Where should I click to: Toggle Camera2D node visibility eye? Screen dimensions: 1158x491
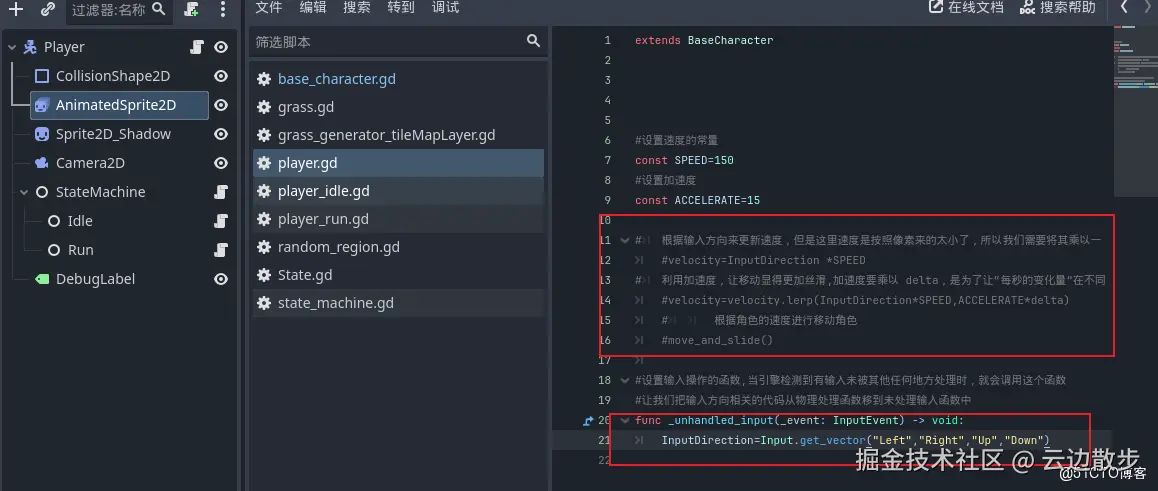pyautogui.click(x=221, y=163)
